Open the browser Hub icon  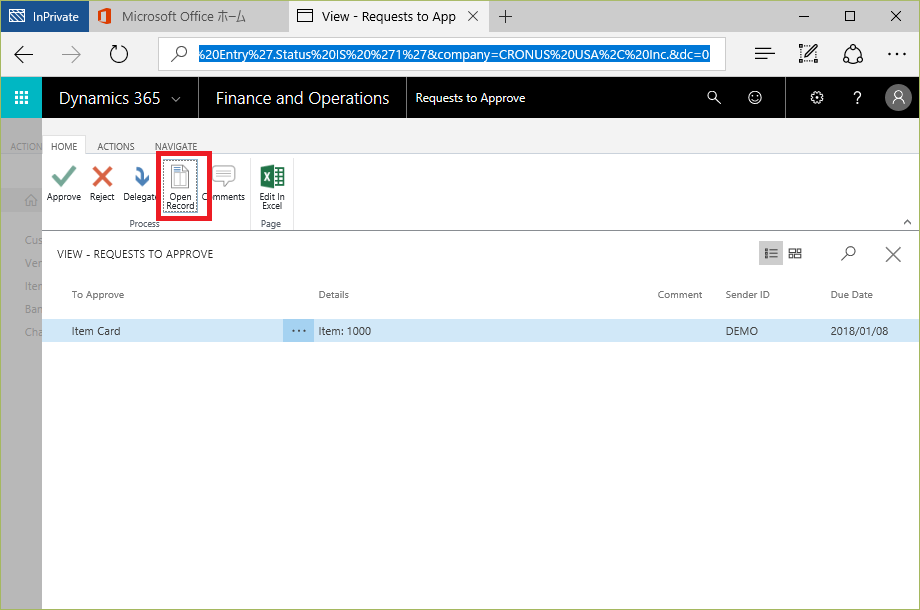tap(765, 54)
